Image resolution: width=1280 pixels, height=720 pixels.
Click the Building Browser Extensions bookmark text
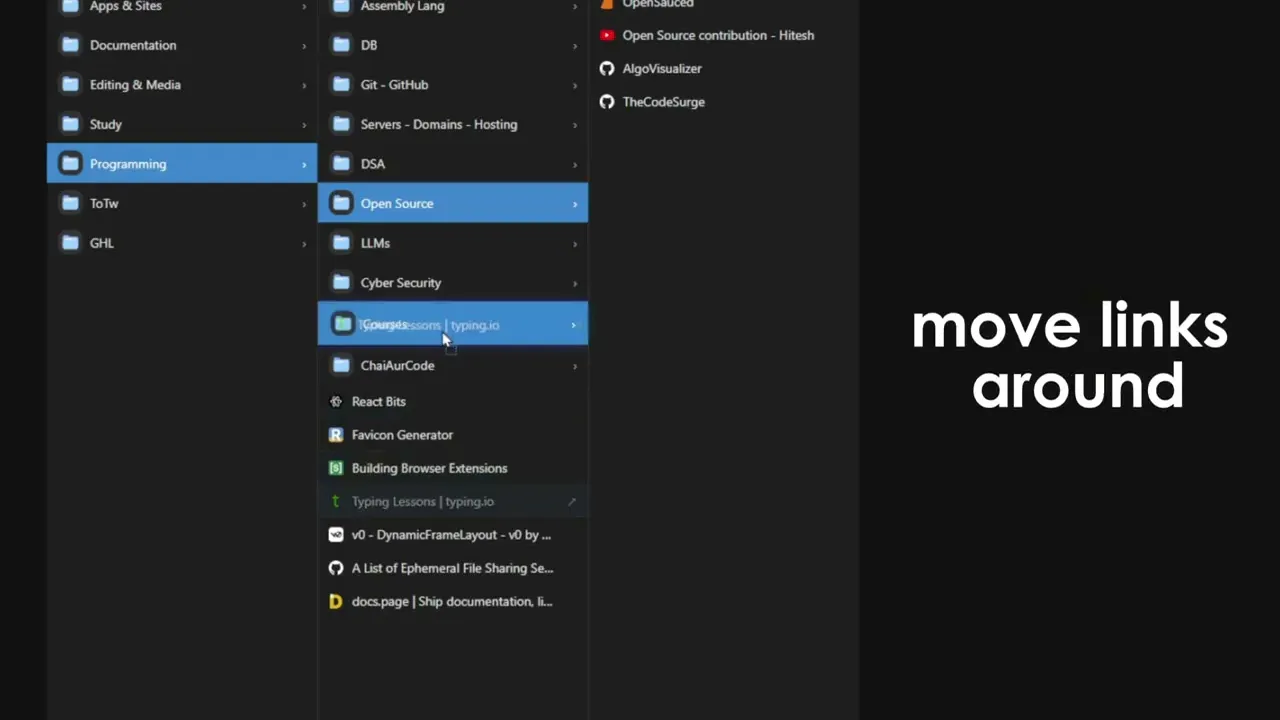[x=430, y=468]
